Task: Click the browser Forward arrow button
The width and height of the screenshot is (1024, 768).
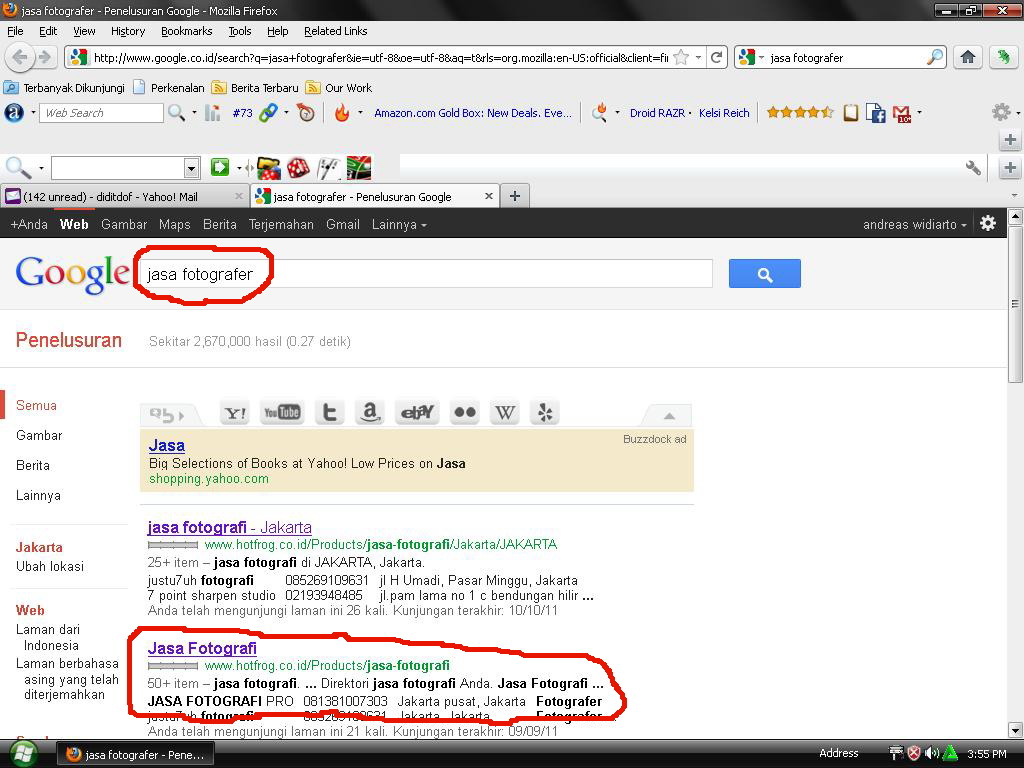Action: 44,57
